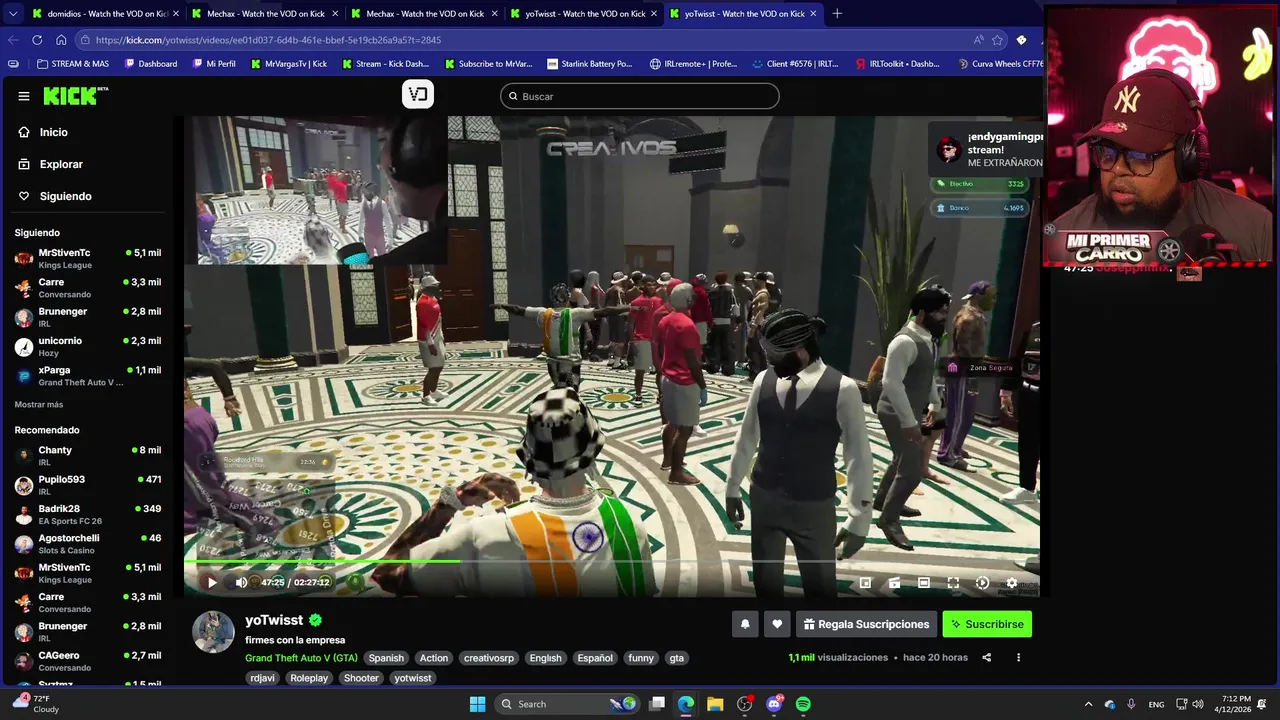This screenshot has height=720, width=1280.
Task: Open the browser tab list dropdown
Action: [x=11, y=14]
